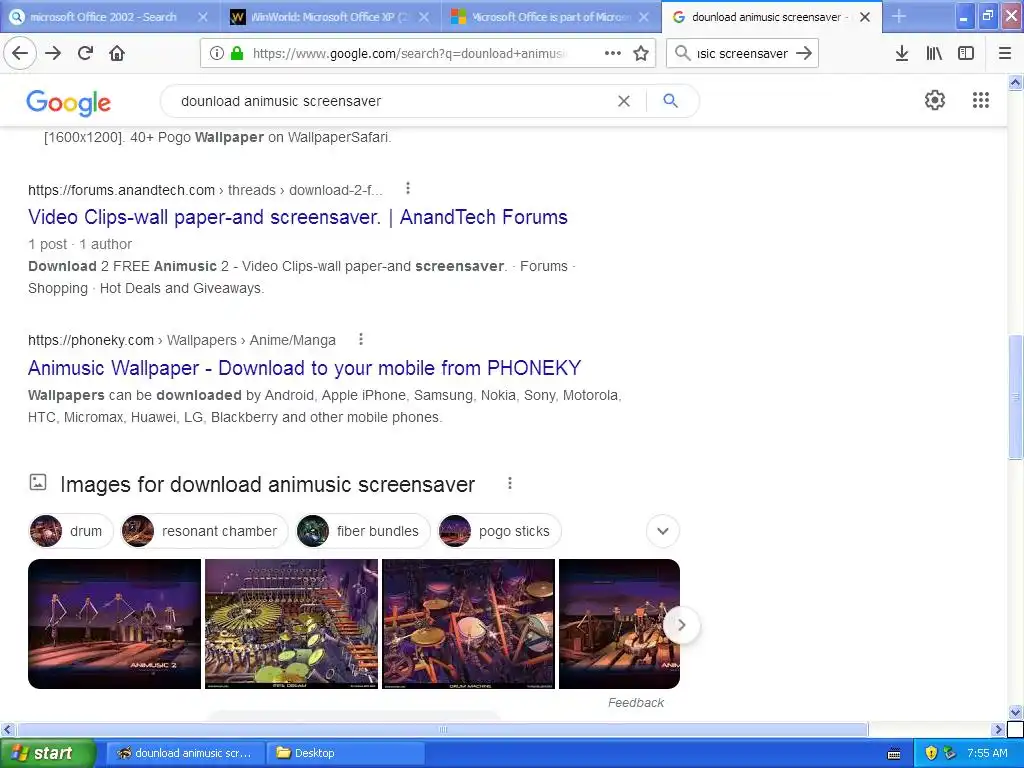Switch to Microsoft Office is part tab
Screen dimensions: 1024x768
551,17
